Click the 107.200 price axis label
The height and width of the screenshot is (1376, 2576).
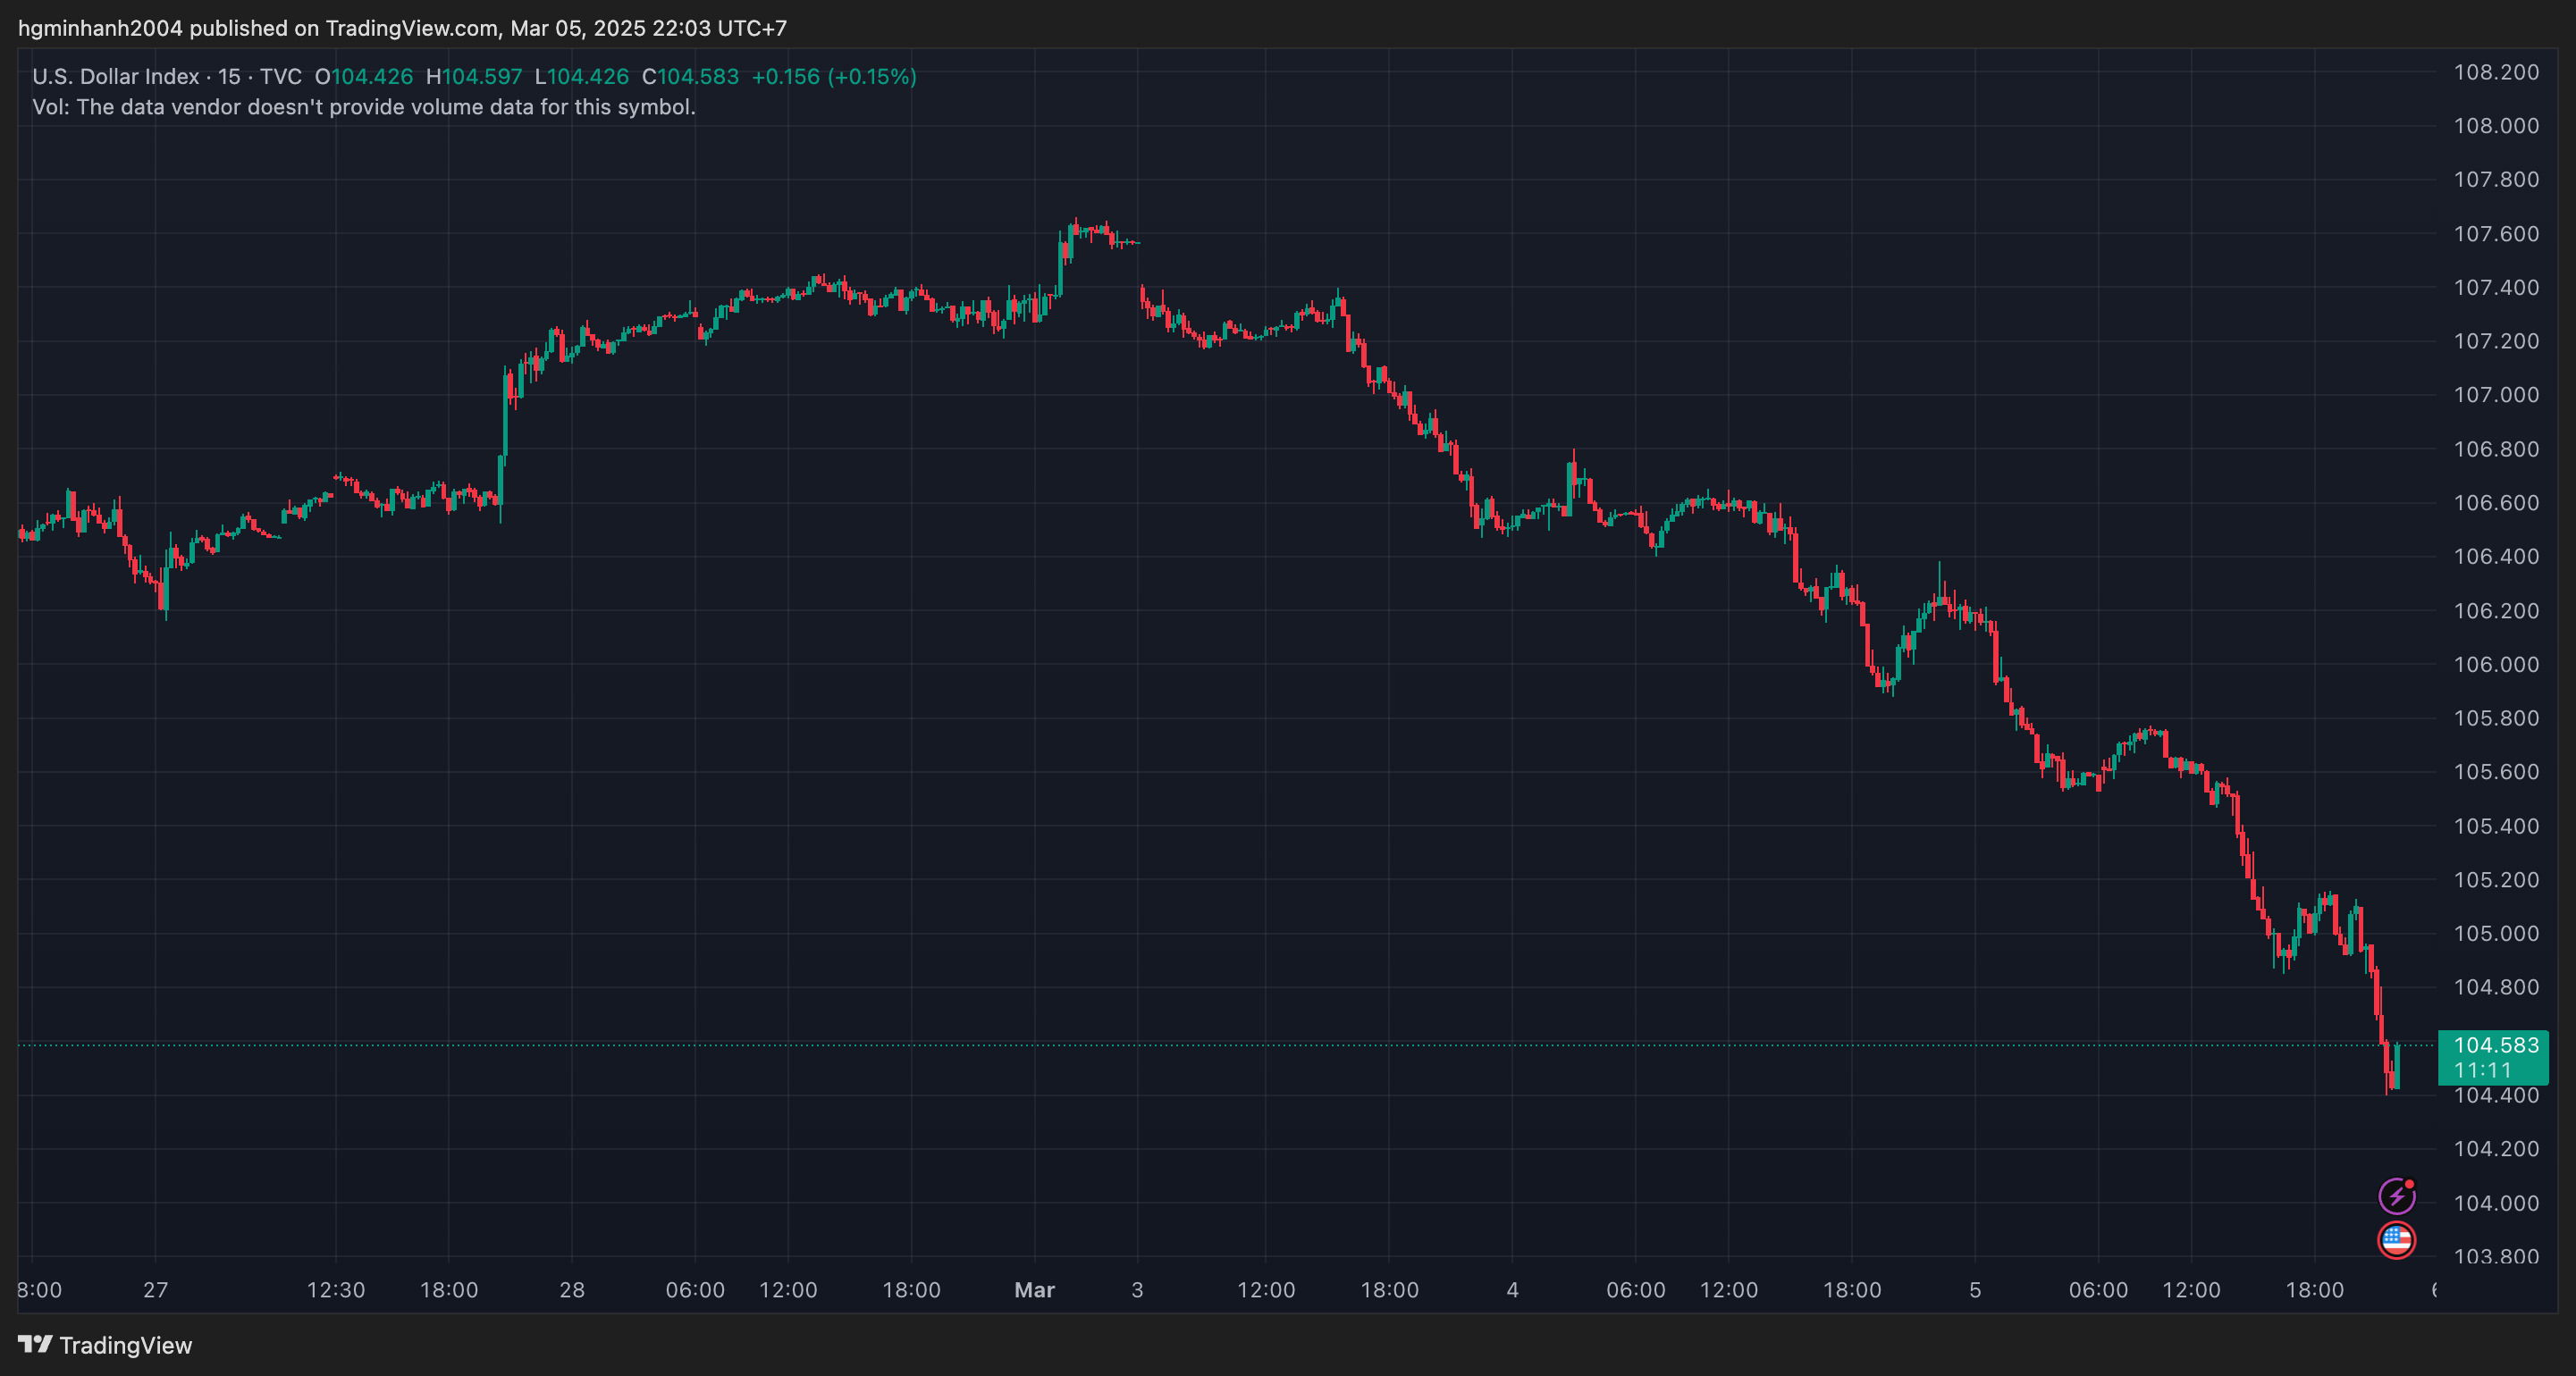[x=2496, y=341]
